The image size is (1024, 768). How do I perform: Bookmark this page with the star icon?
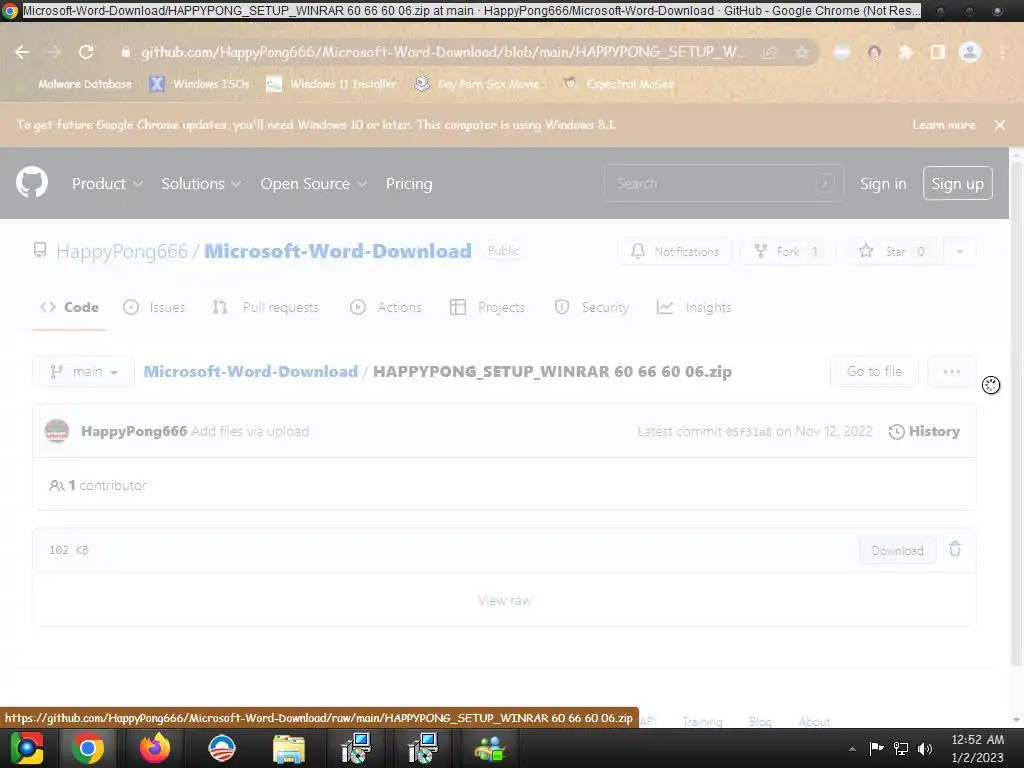pos(801,52)
